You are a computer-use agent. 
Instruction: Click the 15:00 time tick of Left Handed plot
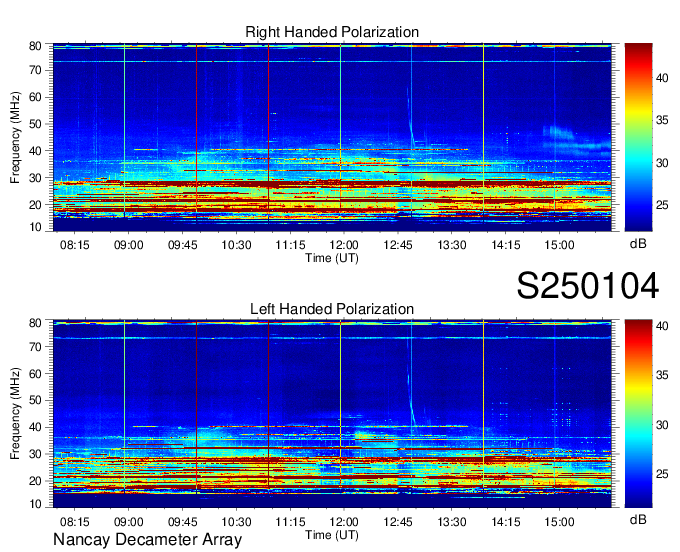coord(559,522)
